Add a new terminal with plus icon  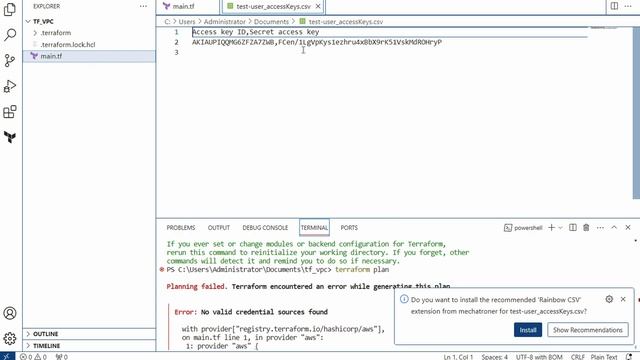[551, 227]
